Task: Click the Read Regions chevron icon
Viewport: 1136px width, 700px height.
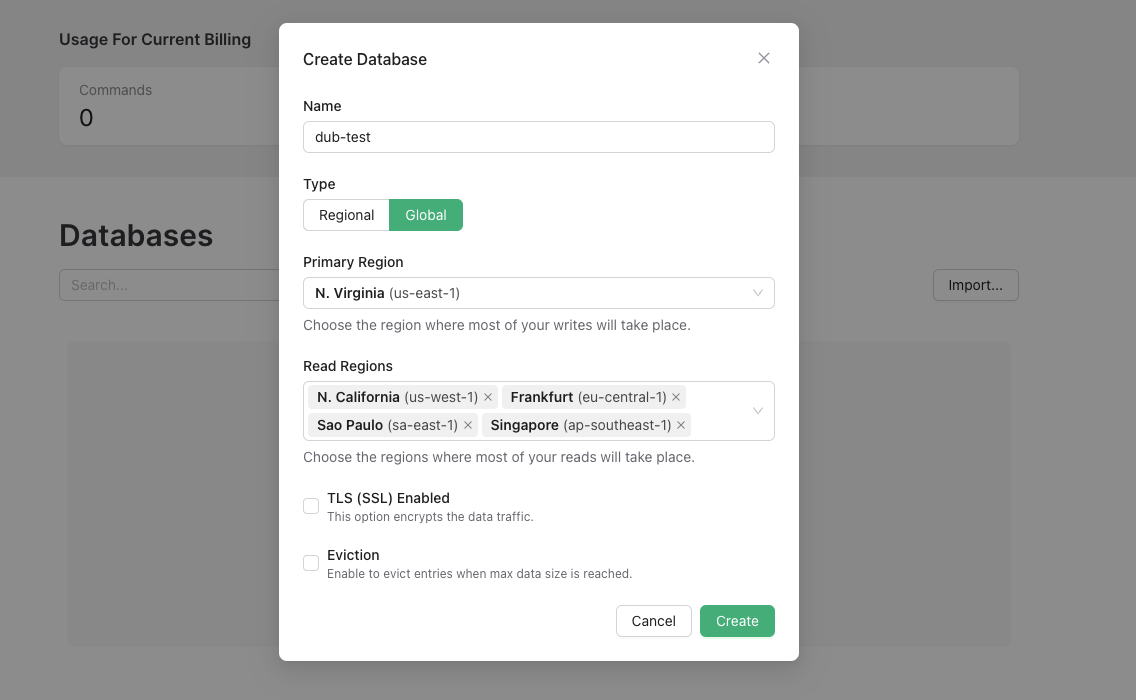Action: coord(759,410)
